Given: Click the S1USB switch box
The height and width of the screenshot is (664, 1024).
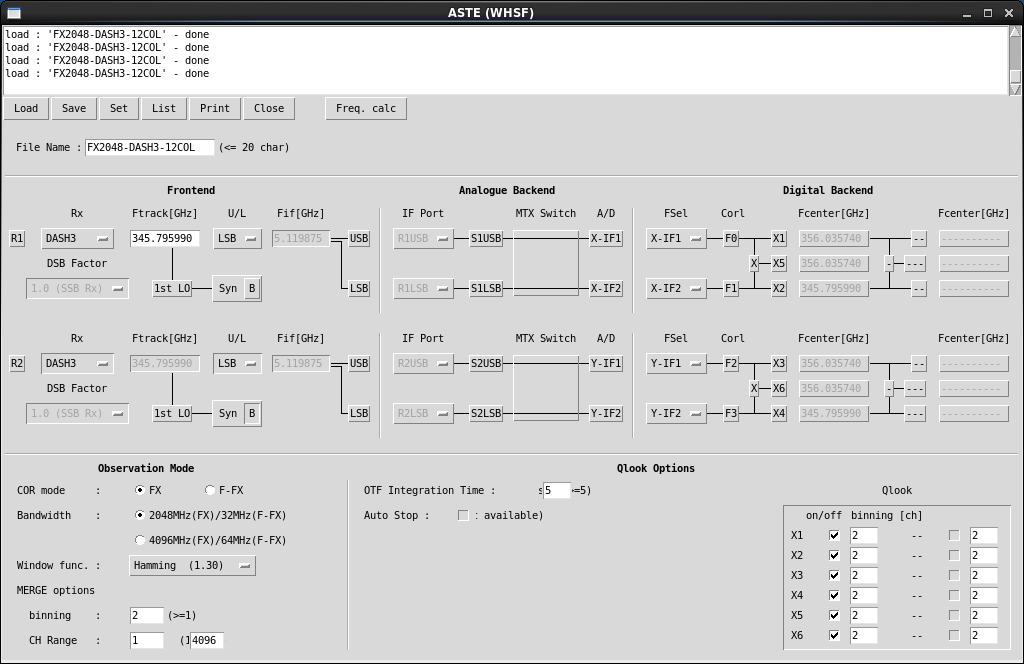Looking at the screenshot, I should click(x=487, y=238).
